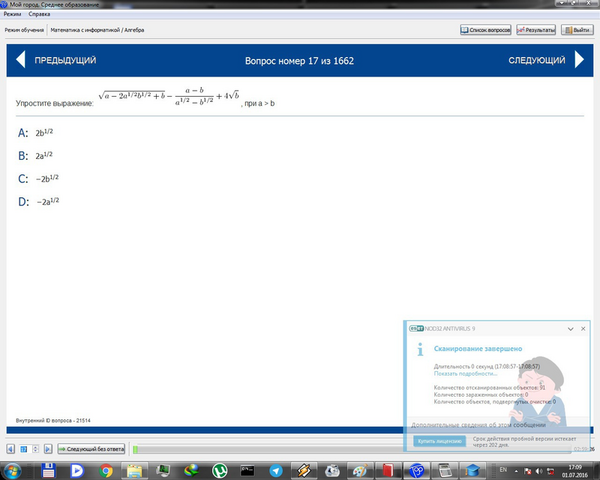The image size is (600, 480).
Task: Click the small next-question arrow in the bottom bar
Action: (x=48, y=449)
